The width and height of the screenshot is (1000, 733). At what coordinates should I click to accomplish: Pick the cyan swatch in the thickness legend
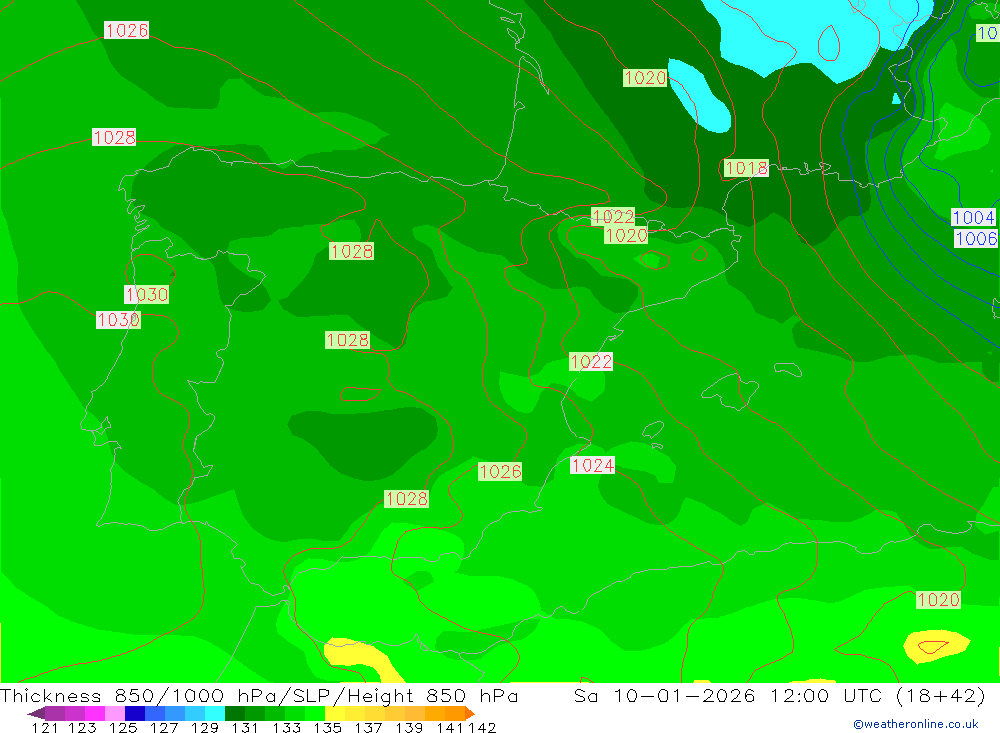point(214,713)
